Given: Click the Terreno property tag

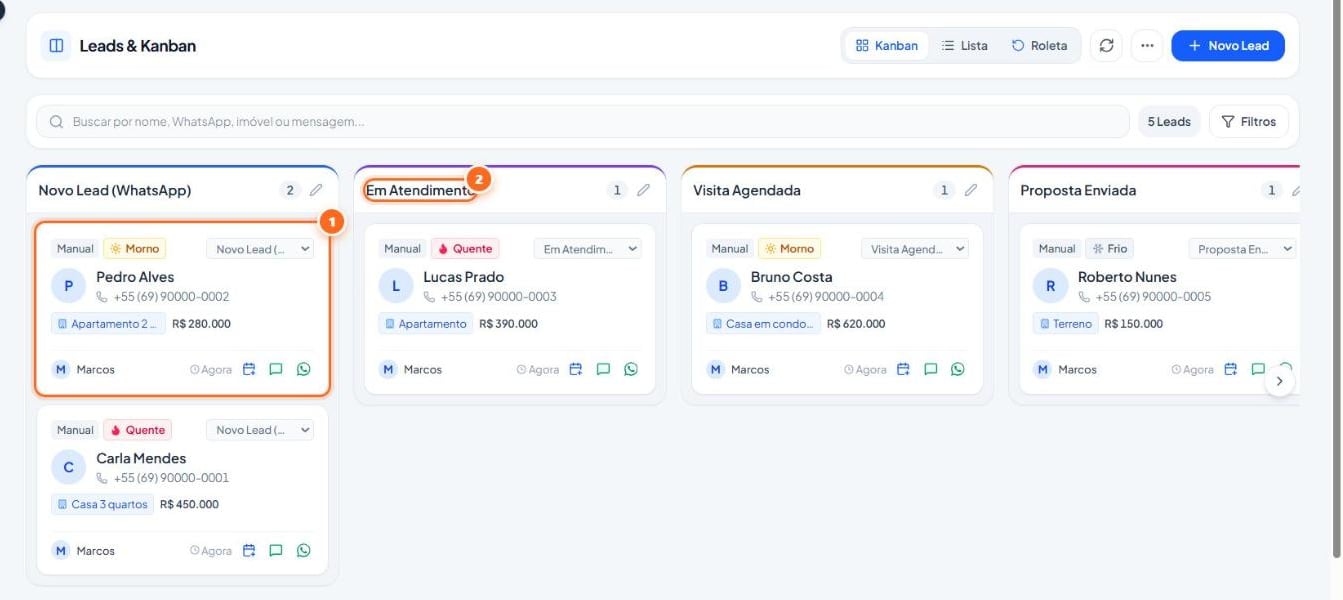Looking at the screenshot, I should pos(1066,324).
